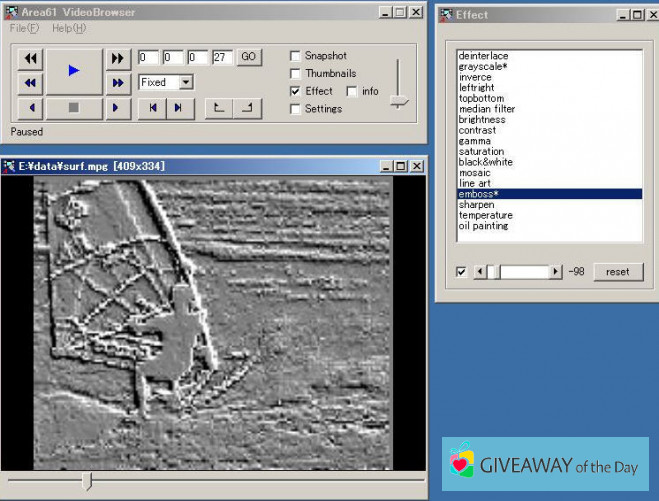Jump to the end of the video

click(178, 108)
